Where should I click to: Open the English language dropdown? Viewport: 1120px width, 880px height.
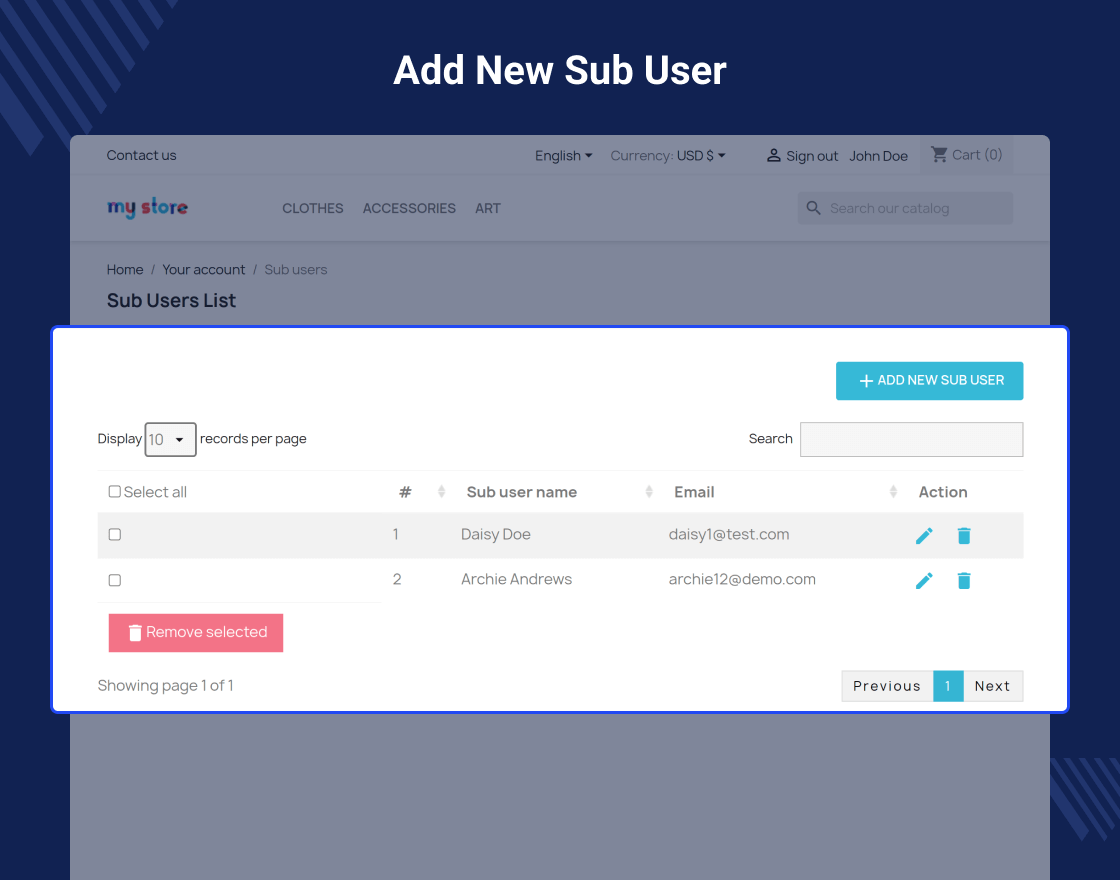point(564,156)
